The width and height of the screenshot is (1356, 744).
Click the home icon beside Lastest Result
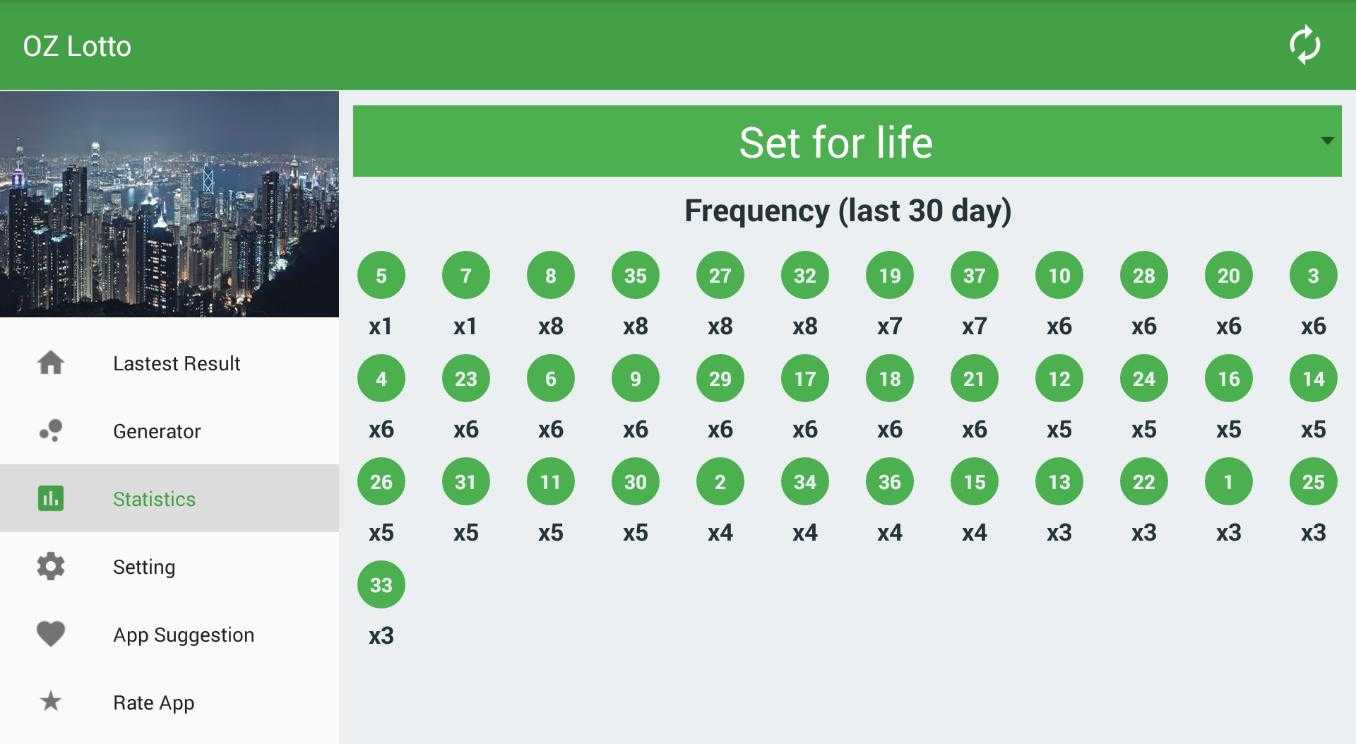pyautogui.click(x=51, y=363)
